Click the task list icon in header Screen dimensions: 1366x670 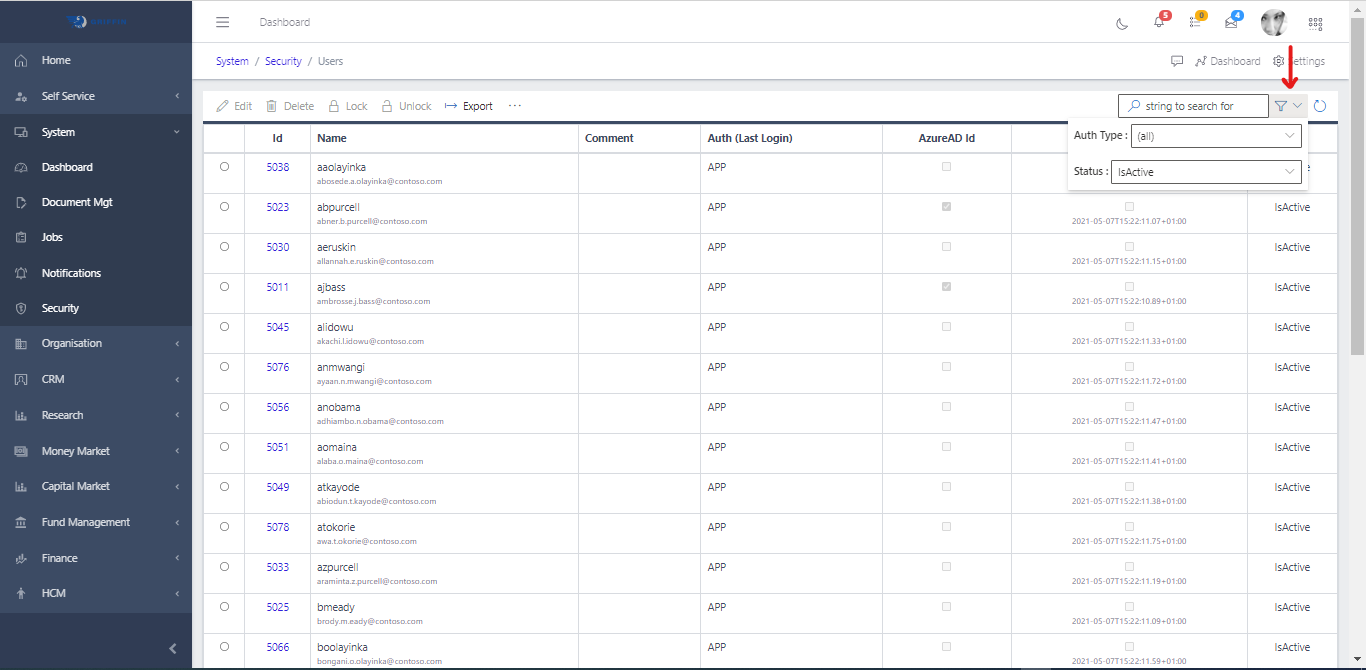[1195, 23]
